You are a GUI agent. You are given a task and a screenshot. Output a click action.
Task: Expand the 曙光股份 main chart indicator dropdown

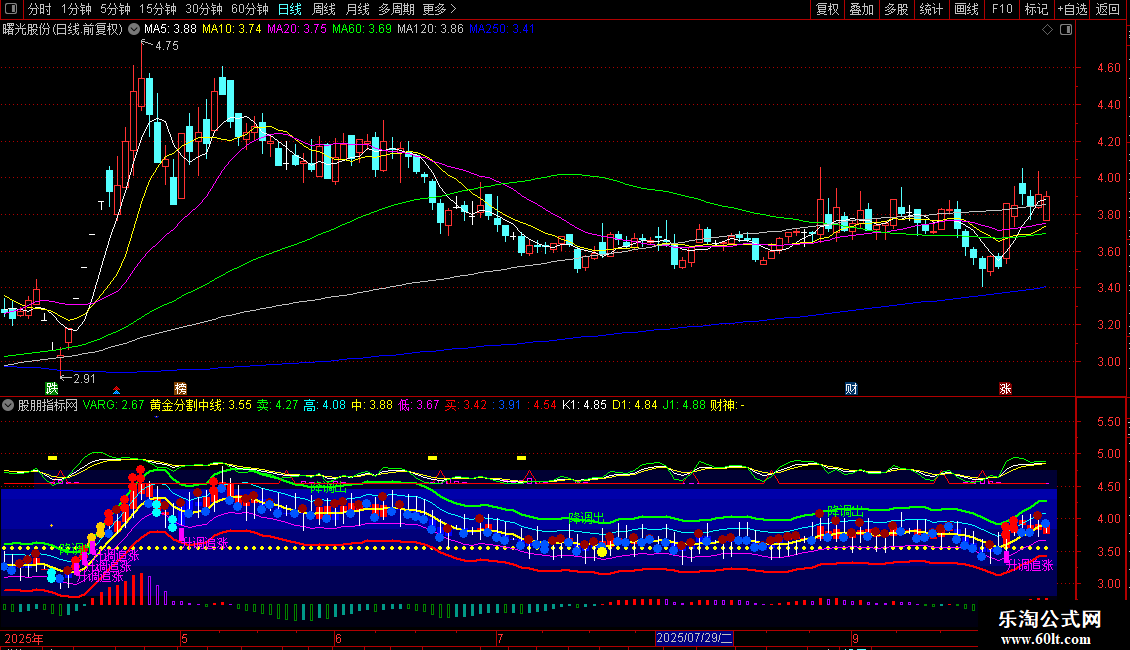[x=134, y=29]
